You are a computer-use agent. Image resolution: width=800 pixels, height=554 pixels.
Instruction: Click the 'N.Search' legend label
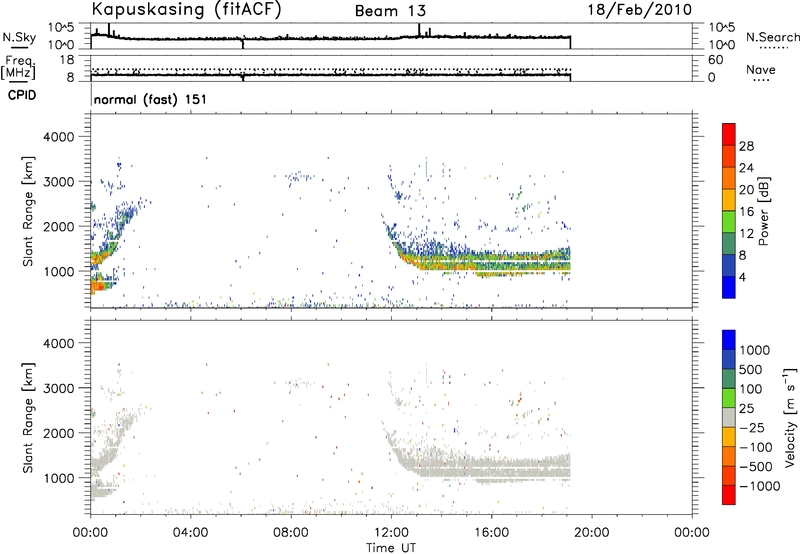pyautogui.click(x=772, y=37)
